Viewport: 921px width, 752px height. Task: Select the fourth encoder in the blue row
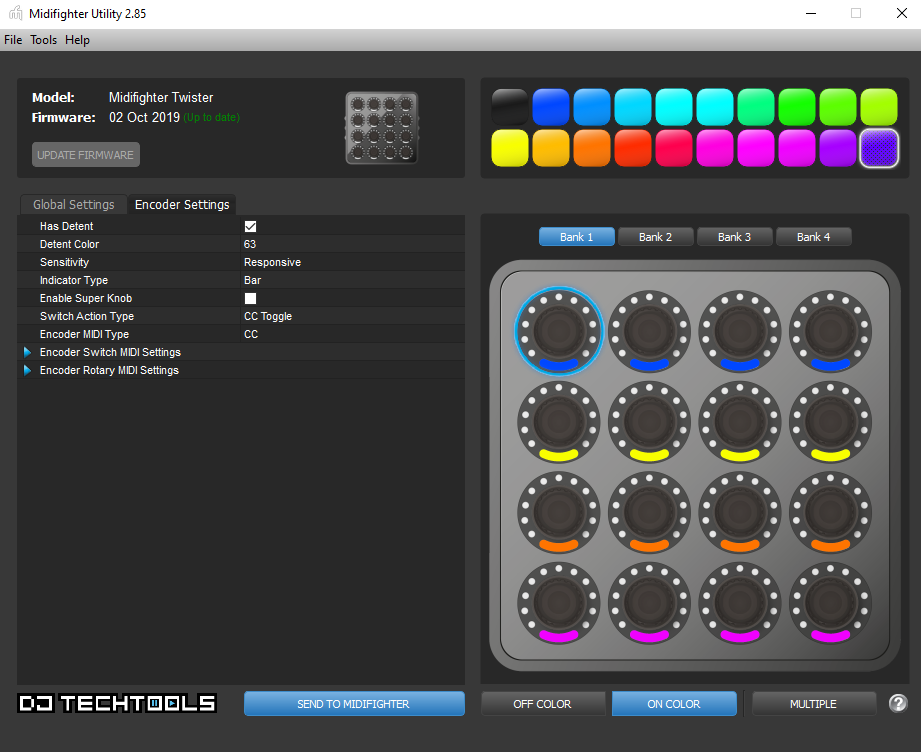click(x=830, y=331)
